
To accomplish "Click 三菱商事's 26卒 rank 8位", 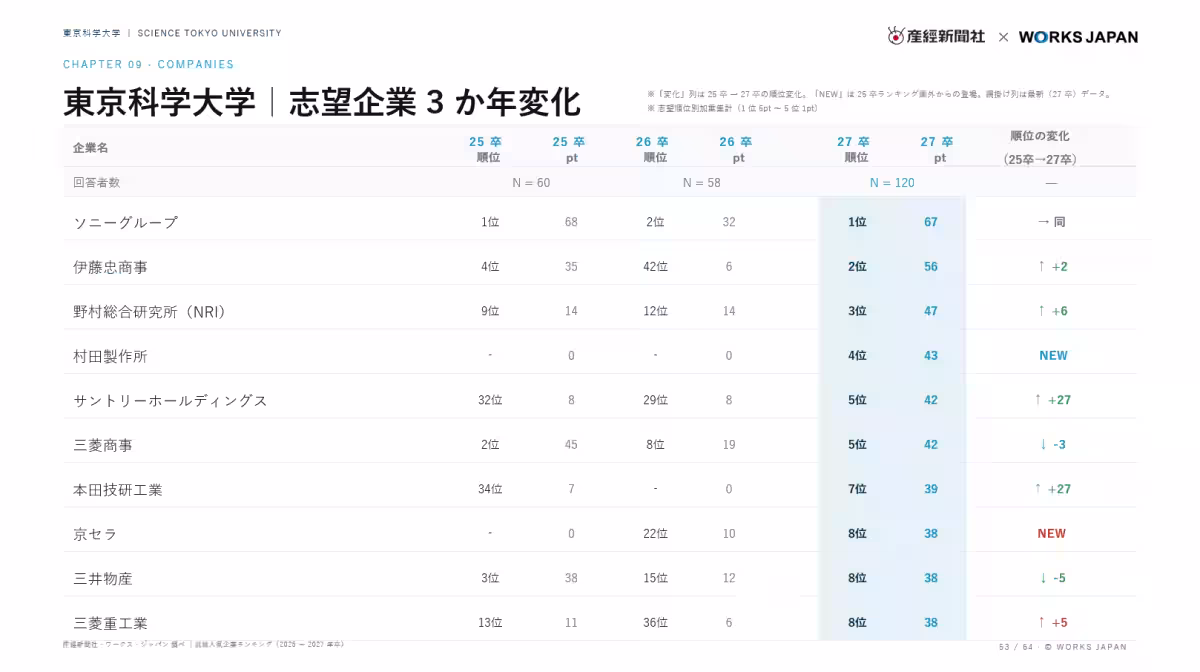I will pyautogui.click(x=655, y=445).
